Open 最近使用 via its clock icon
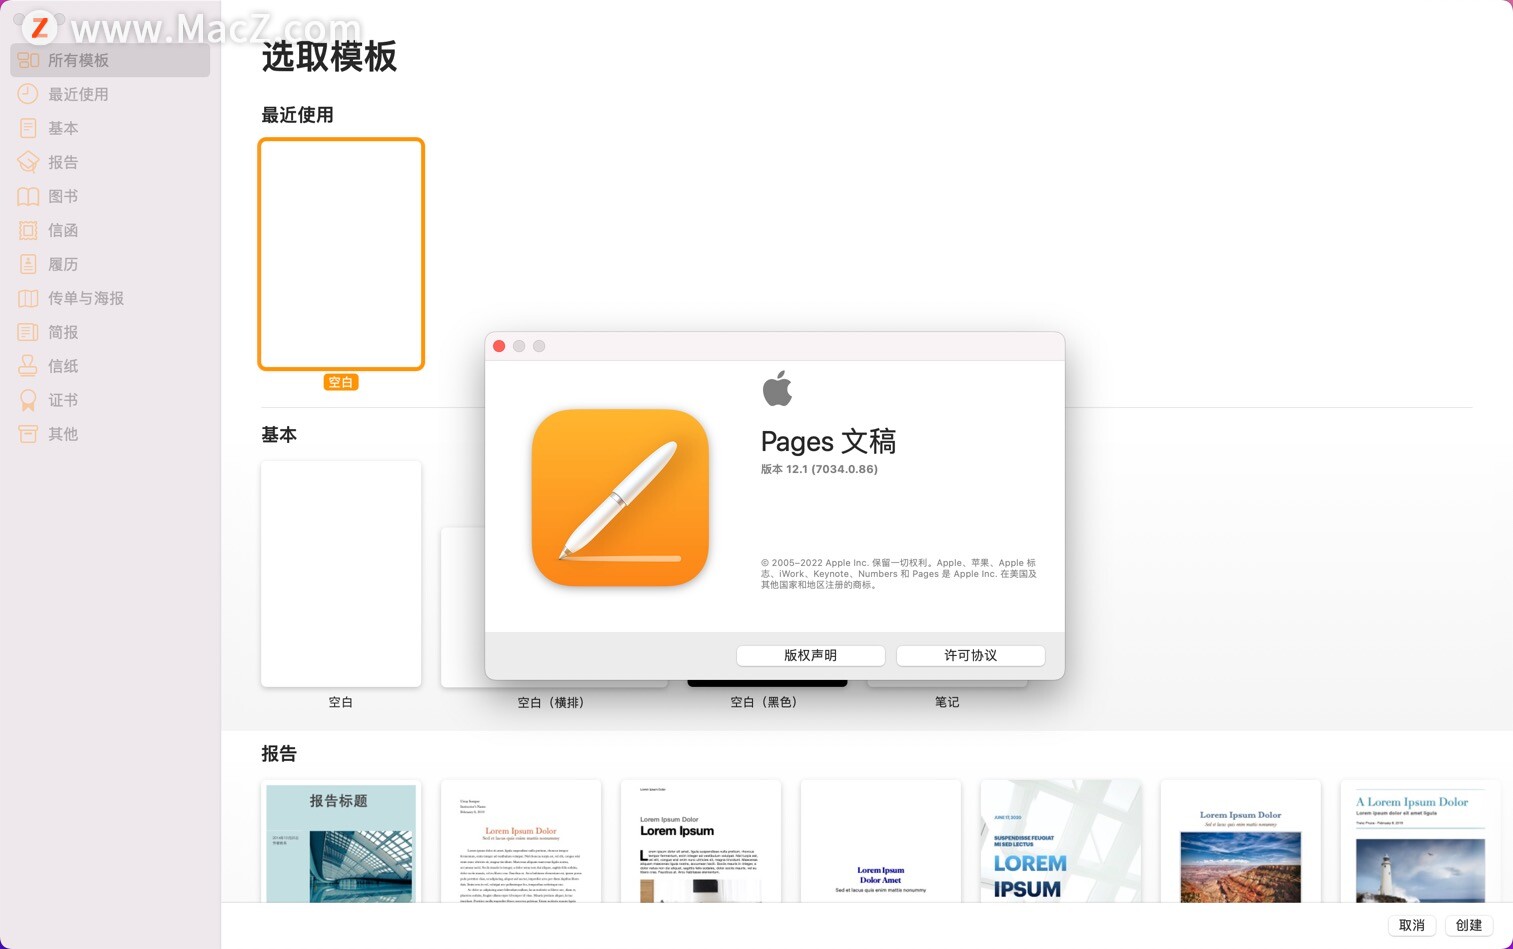1513x949 pixels. point(28,94)
